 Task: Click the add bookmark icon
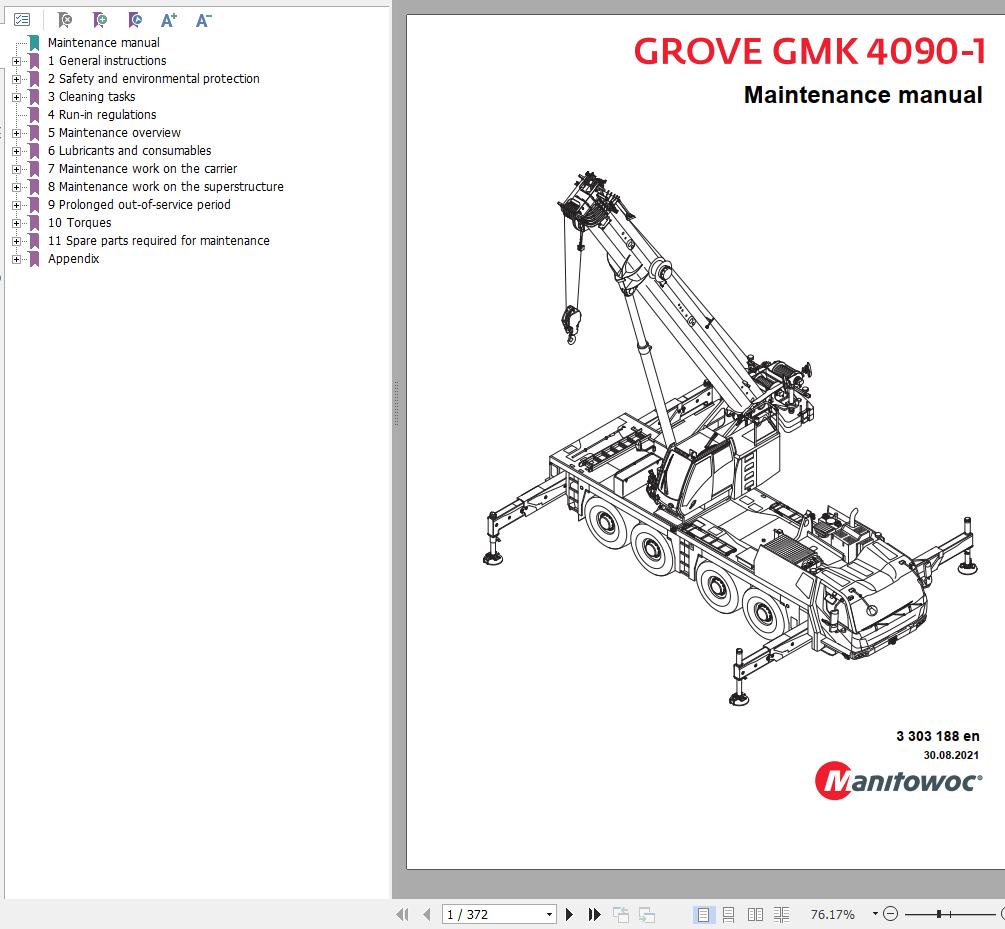coord(100,20)
